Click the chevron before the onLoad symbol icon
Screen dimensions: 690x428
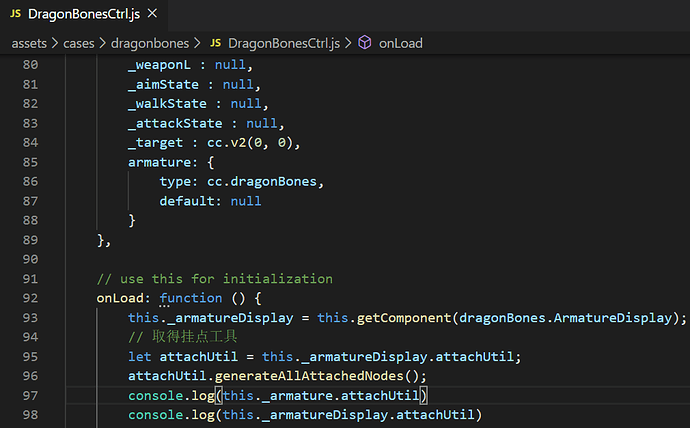click(349, 43)
